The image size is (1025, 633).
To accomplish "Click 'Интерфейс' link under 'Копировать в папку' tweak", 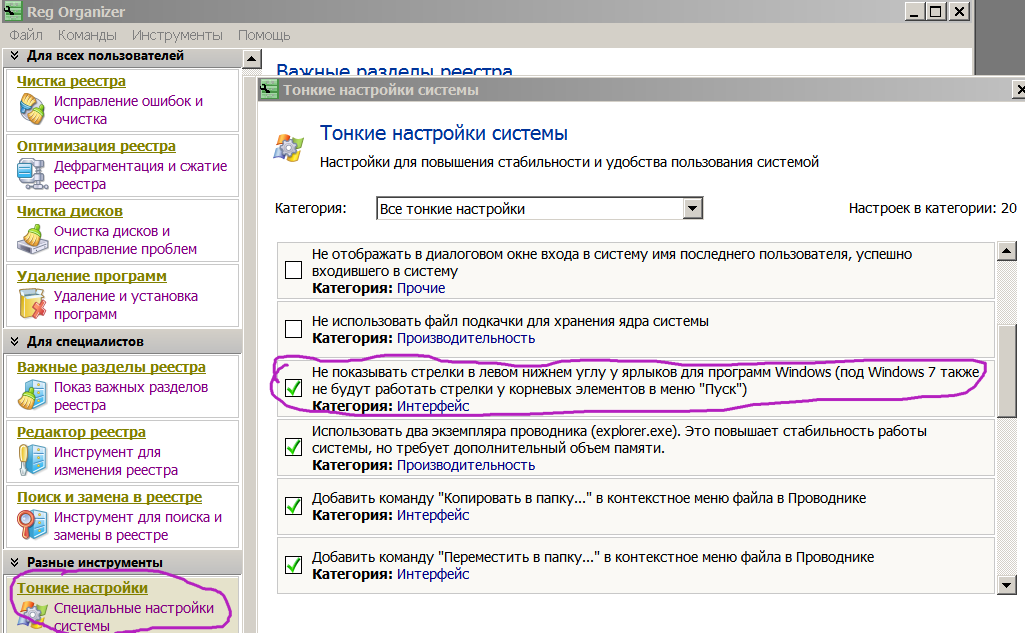I will [x=433, y=515].
